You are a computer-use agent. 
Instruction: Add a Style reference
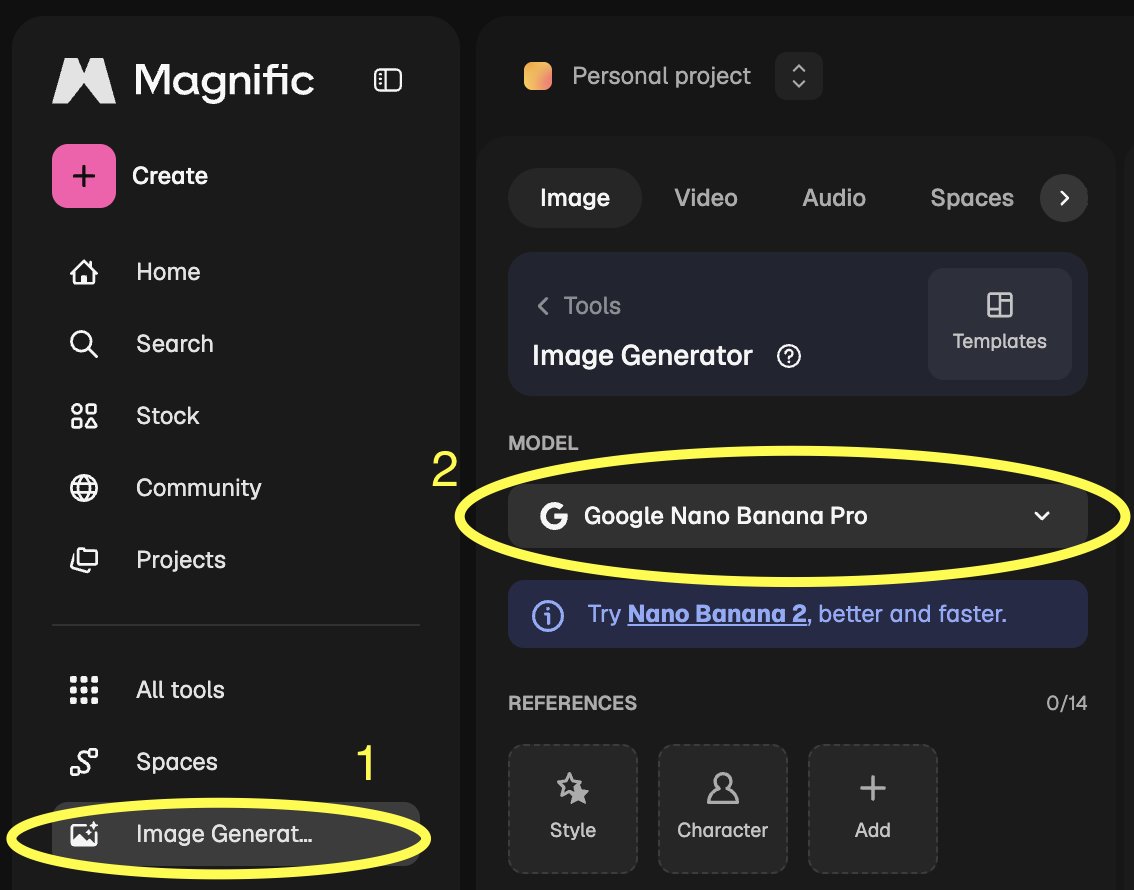[x=573, y=809]
